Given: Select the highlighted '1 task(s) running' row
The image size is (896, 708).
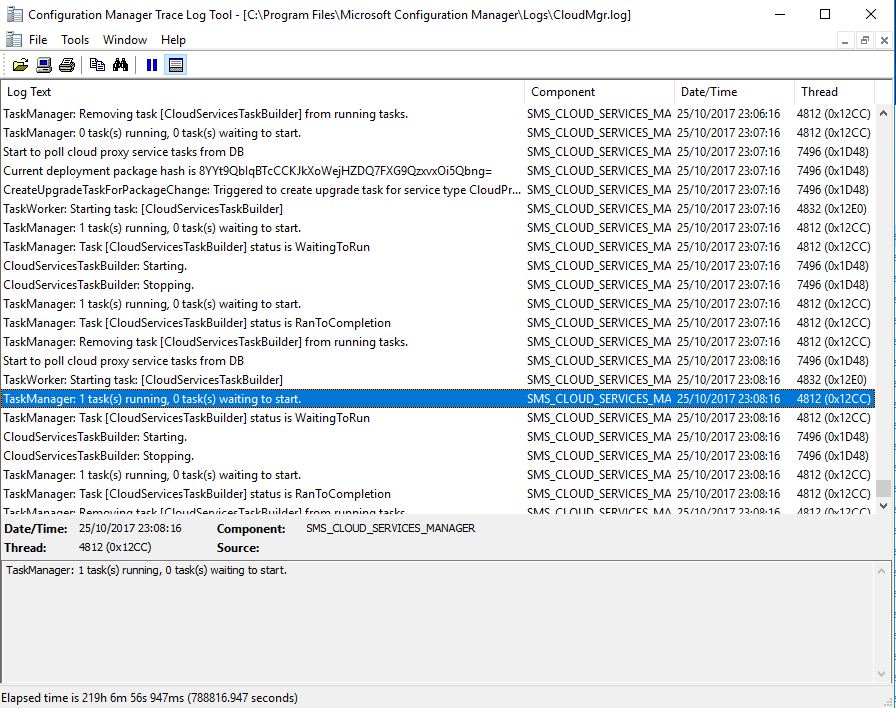Looking at the screenshot, I should [x=438, y=399].
